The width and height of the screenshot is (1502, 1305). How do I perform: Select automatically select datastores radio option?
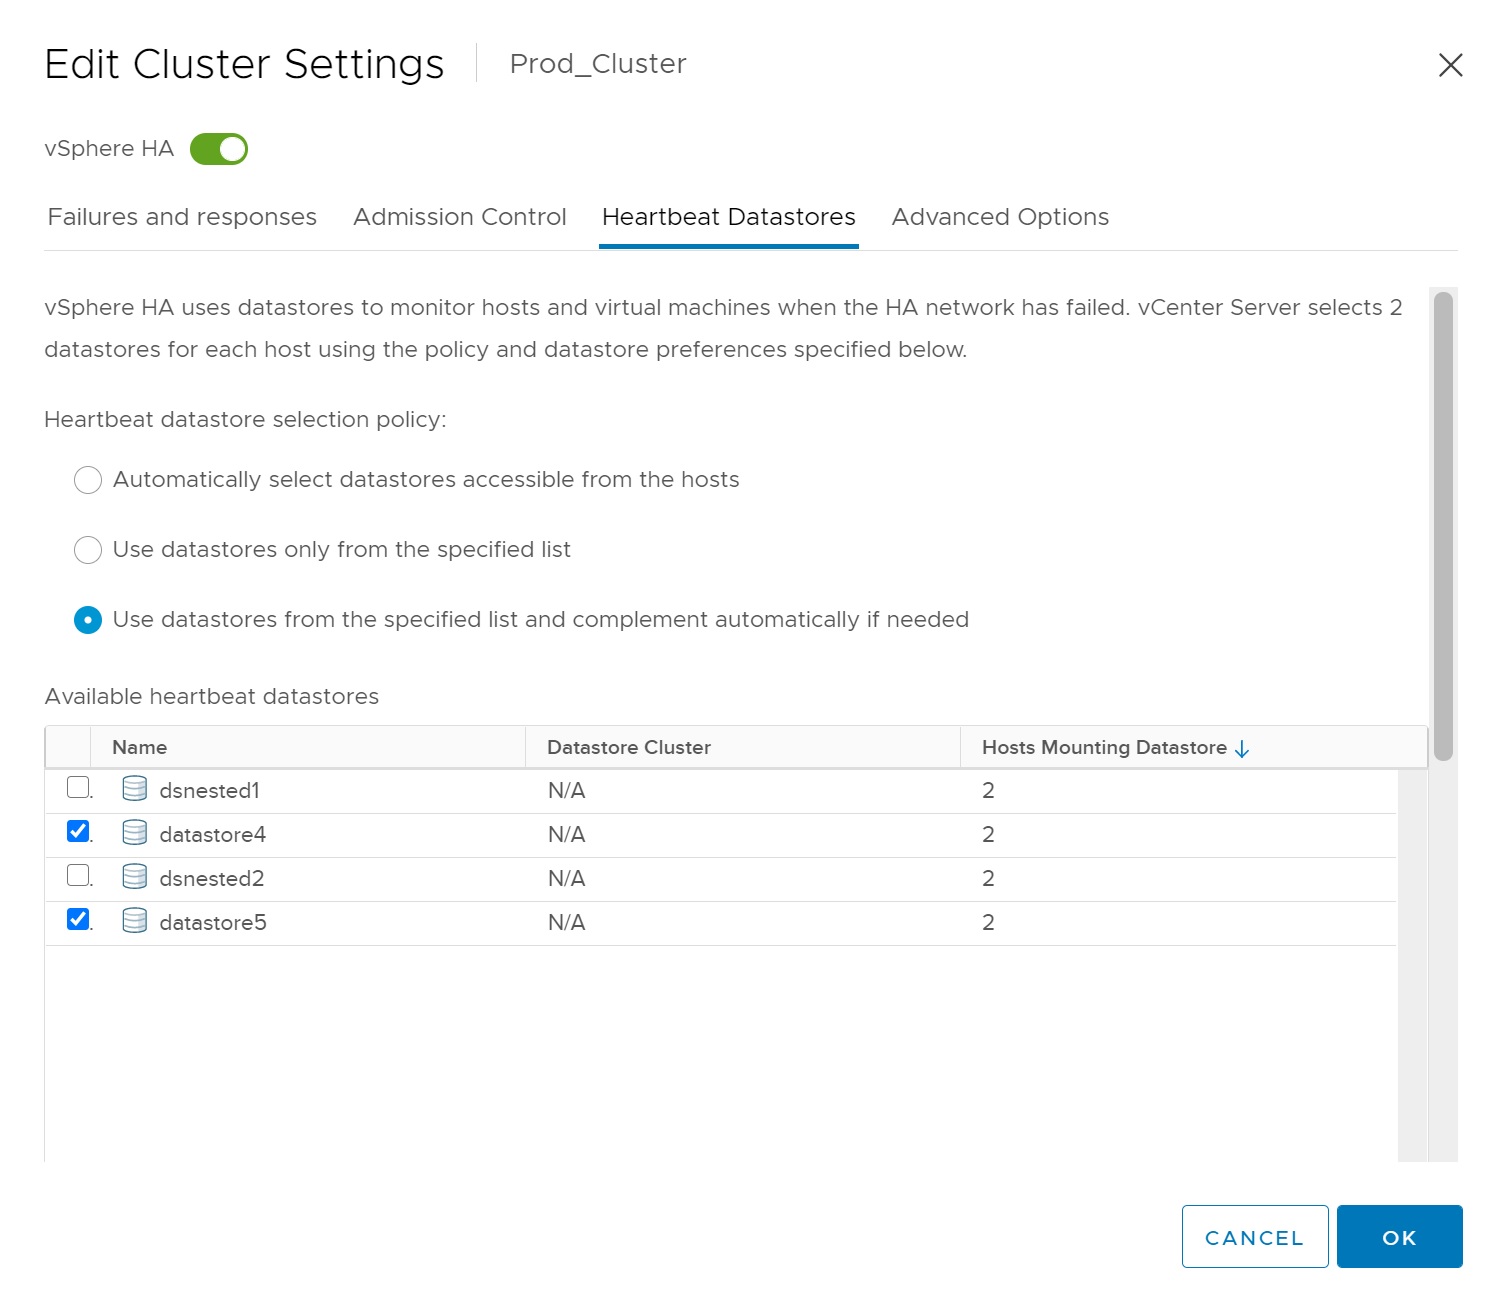pyautogui.click(x=88, y=480)
